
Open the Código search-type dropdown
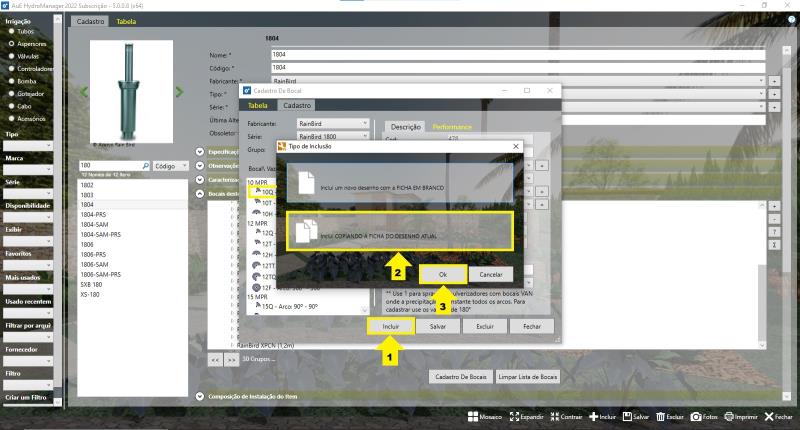point(171,165)
